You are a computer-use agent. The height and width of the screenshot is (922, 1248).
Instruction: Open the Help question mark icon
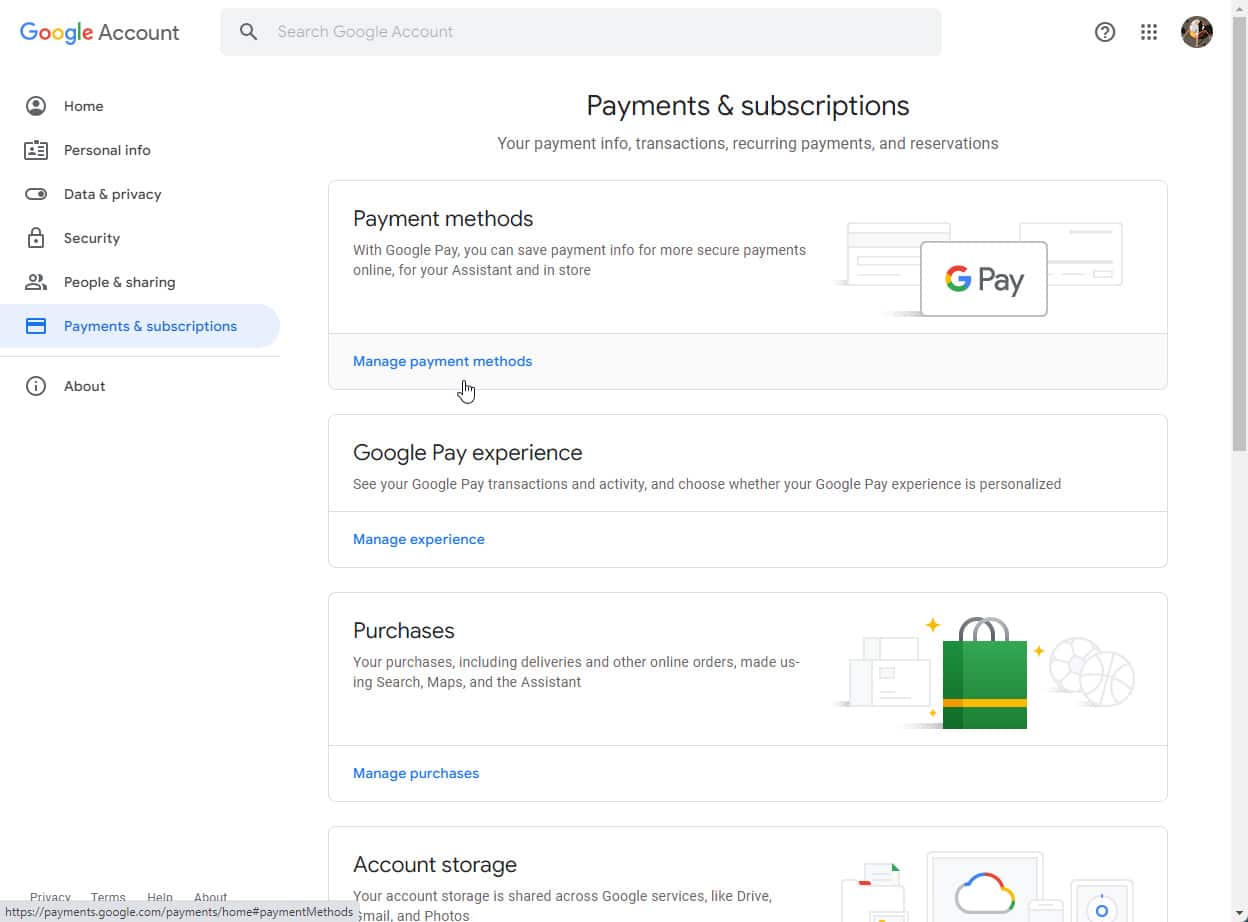1105,32
